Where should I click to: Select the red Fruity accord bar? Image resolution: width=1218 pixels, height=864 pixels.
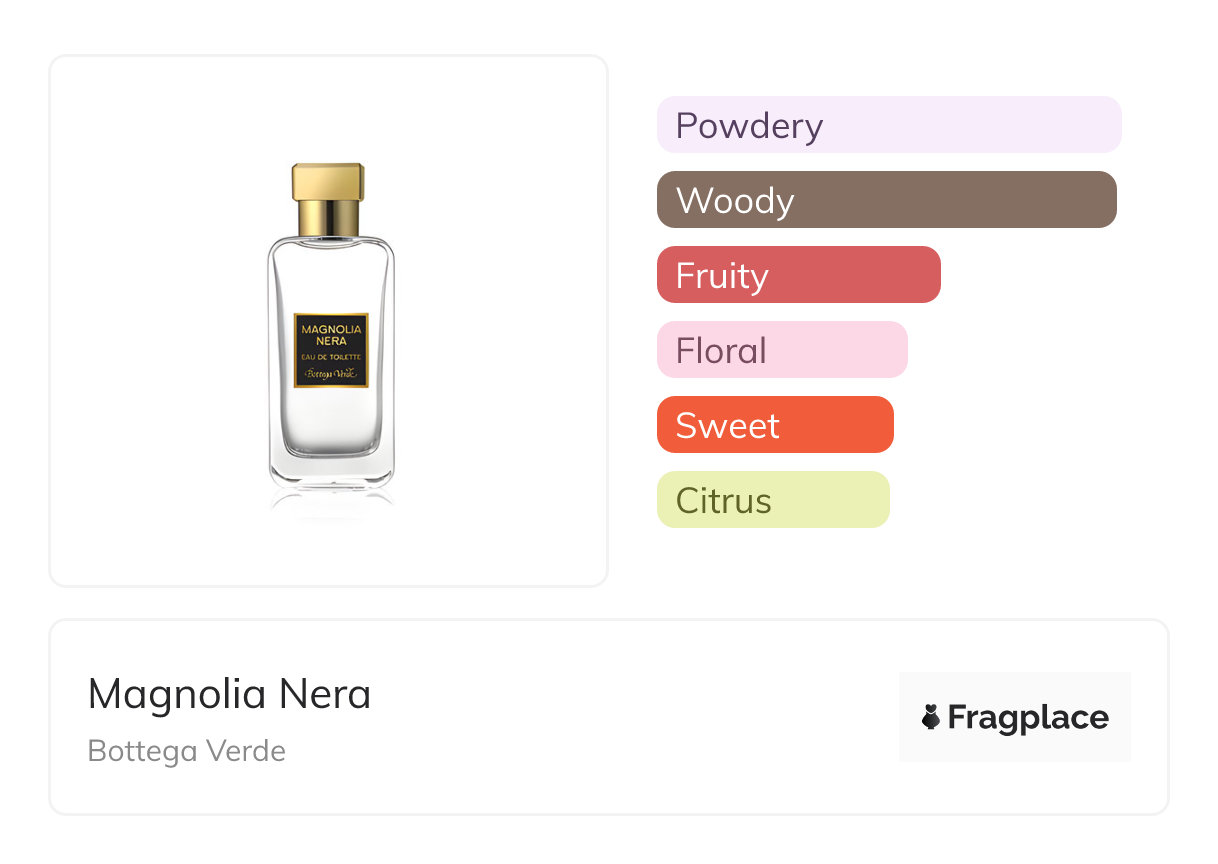(x=798, y=275)
